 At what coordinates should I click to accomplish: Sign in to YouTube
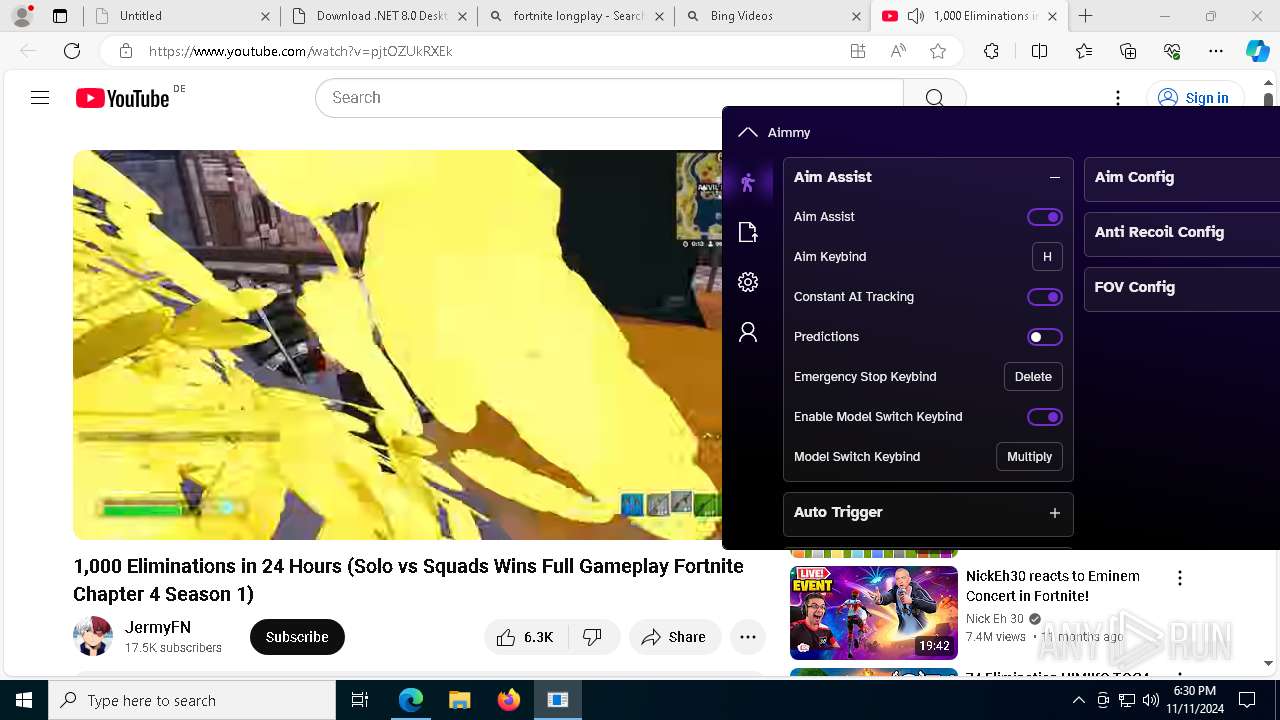coord(1194,97)
